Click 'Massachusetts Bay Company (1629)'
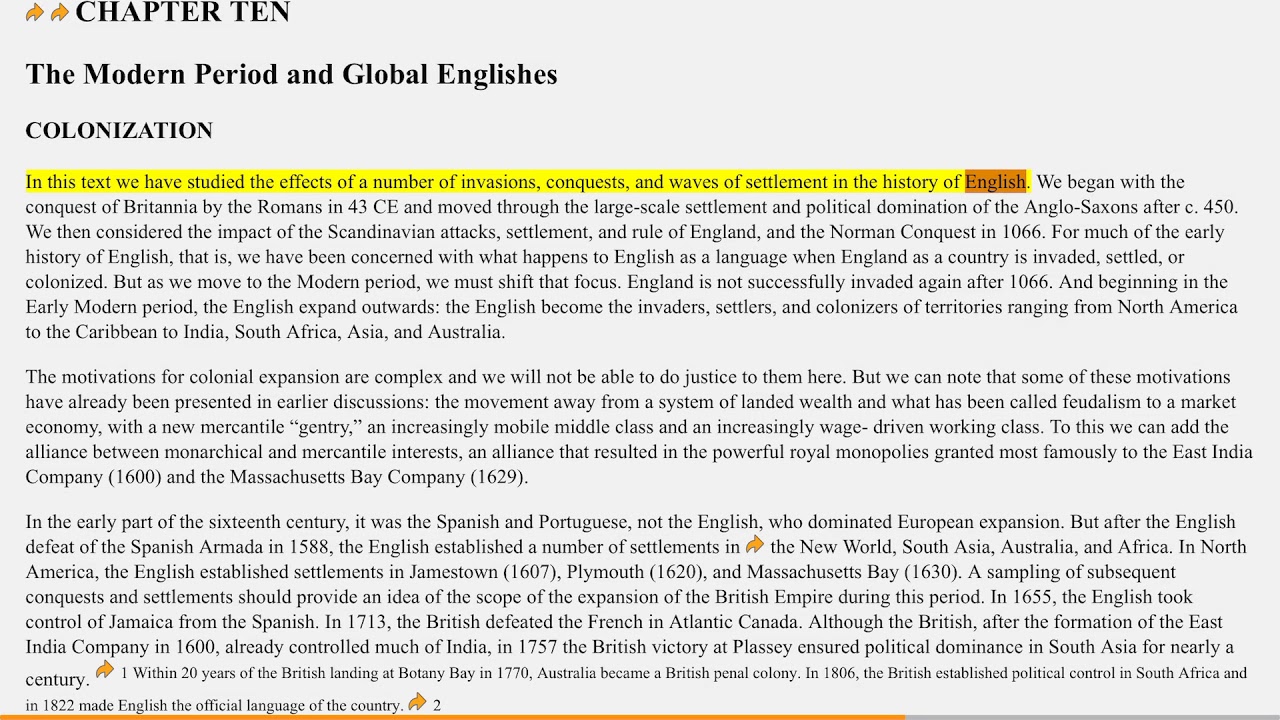Screen dimensions: 1280x720 [x=378, y=477]
